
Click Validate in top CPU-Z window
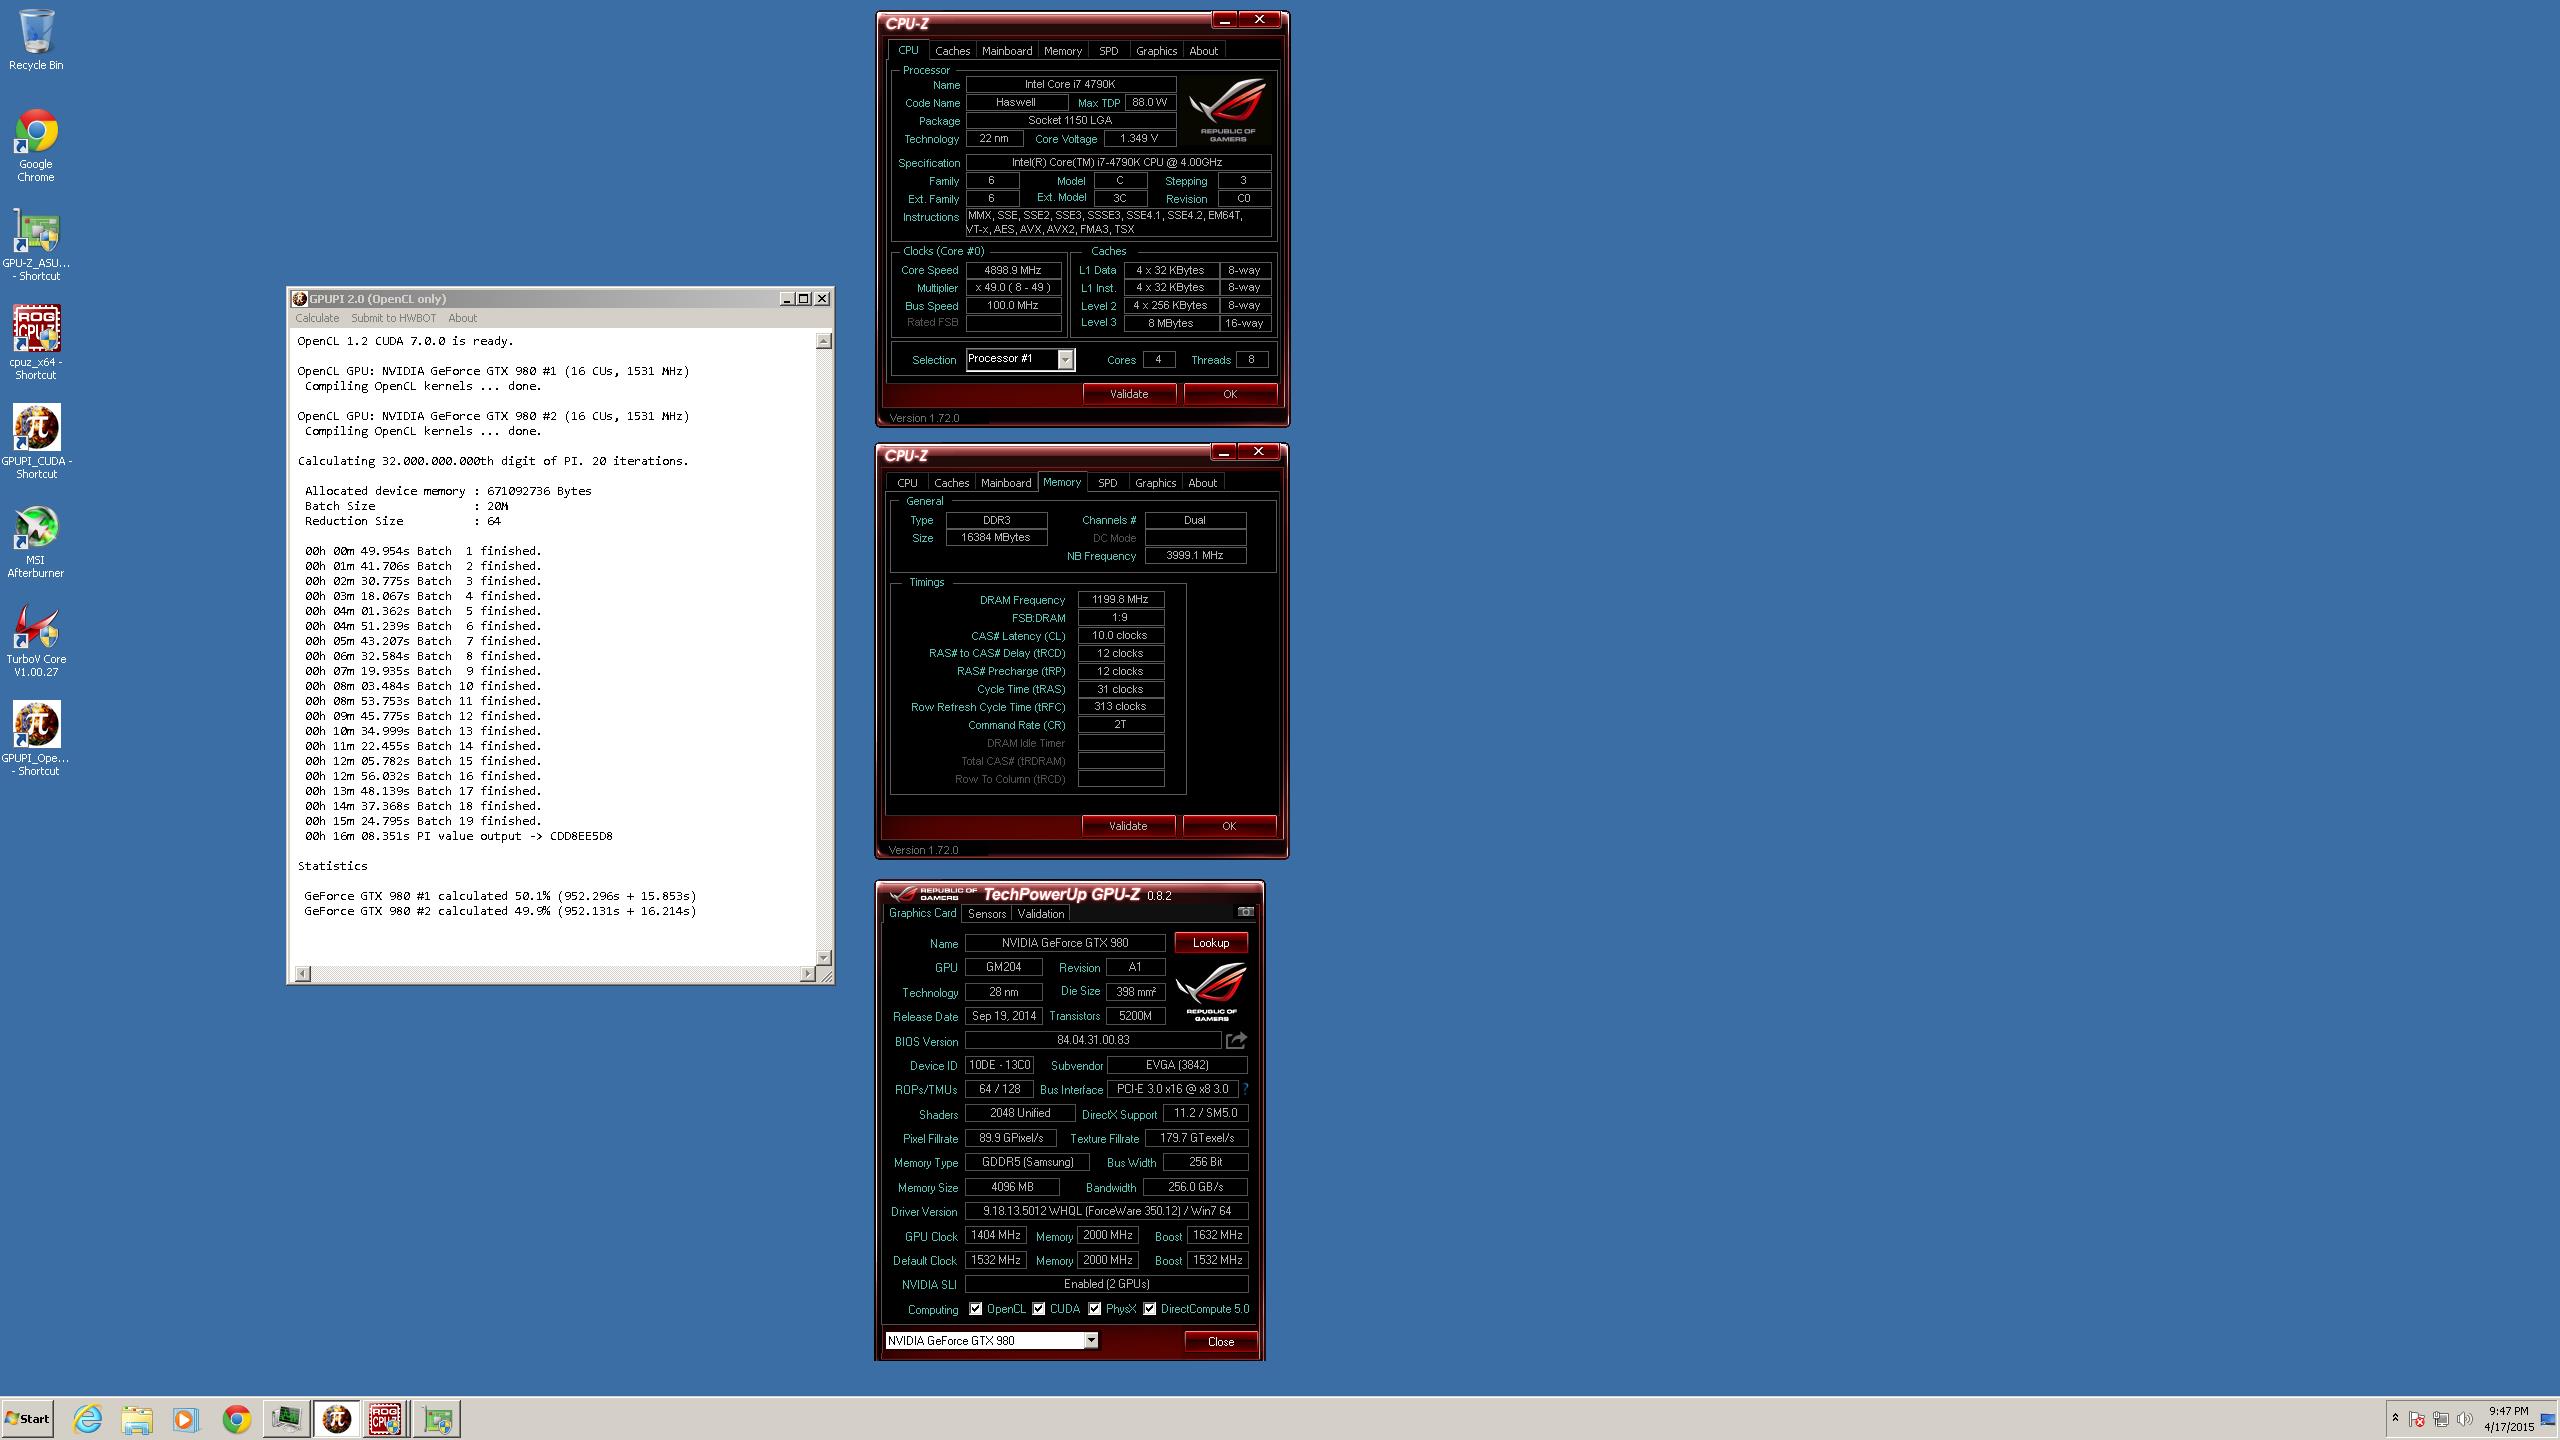click(1129, 394)
